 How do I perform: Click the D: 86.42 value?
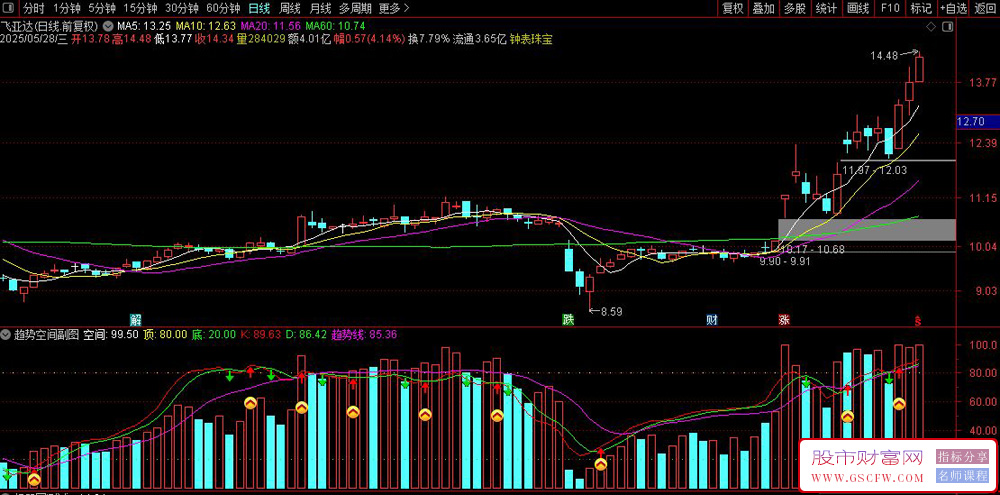305,334
